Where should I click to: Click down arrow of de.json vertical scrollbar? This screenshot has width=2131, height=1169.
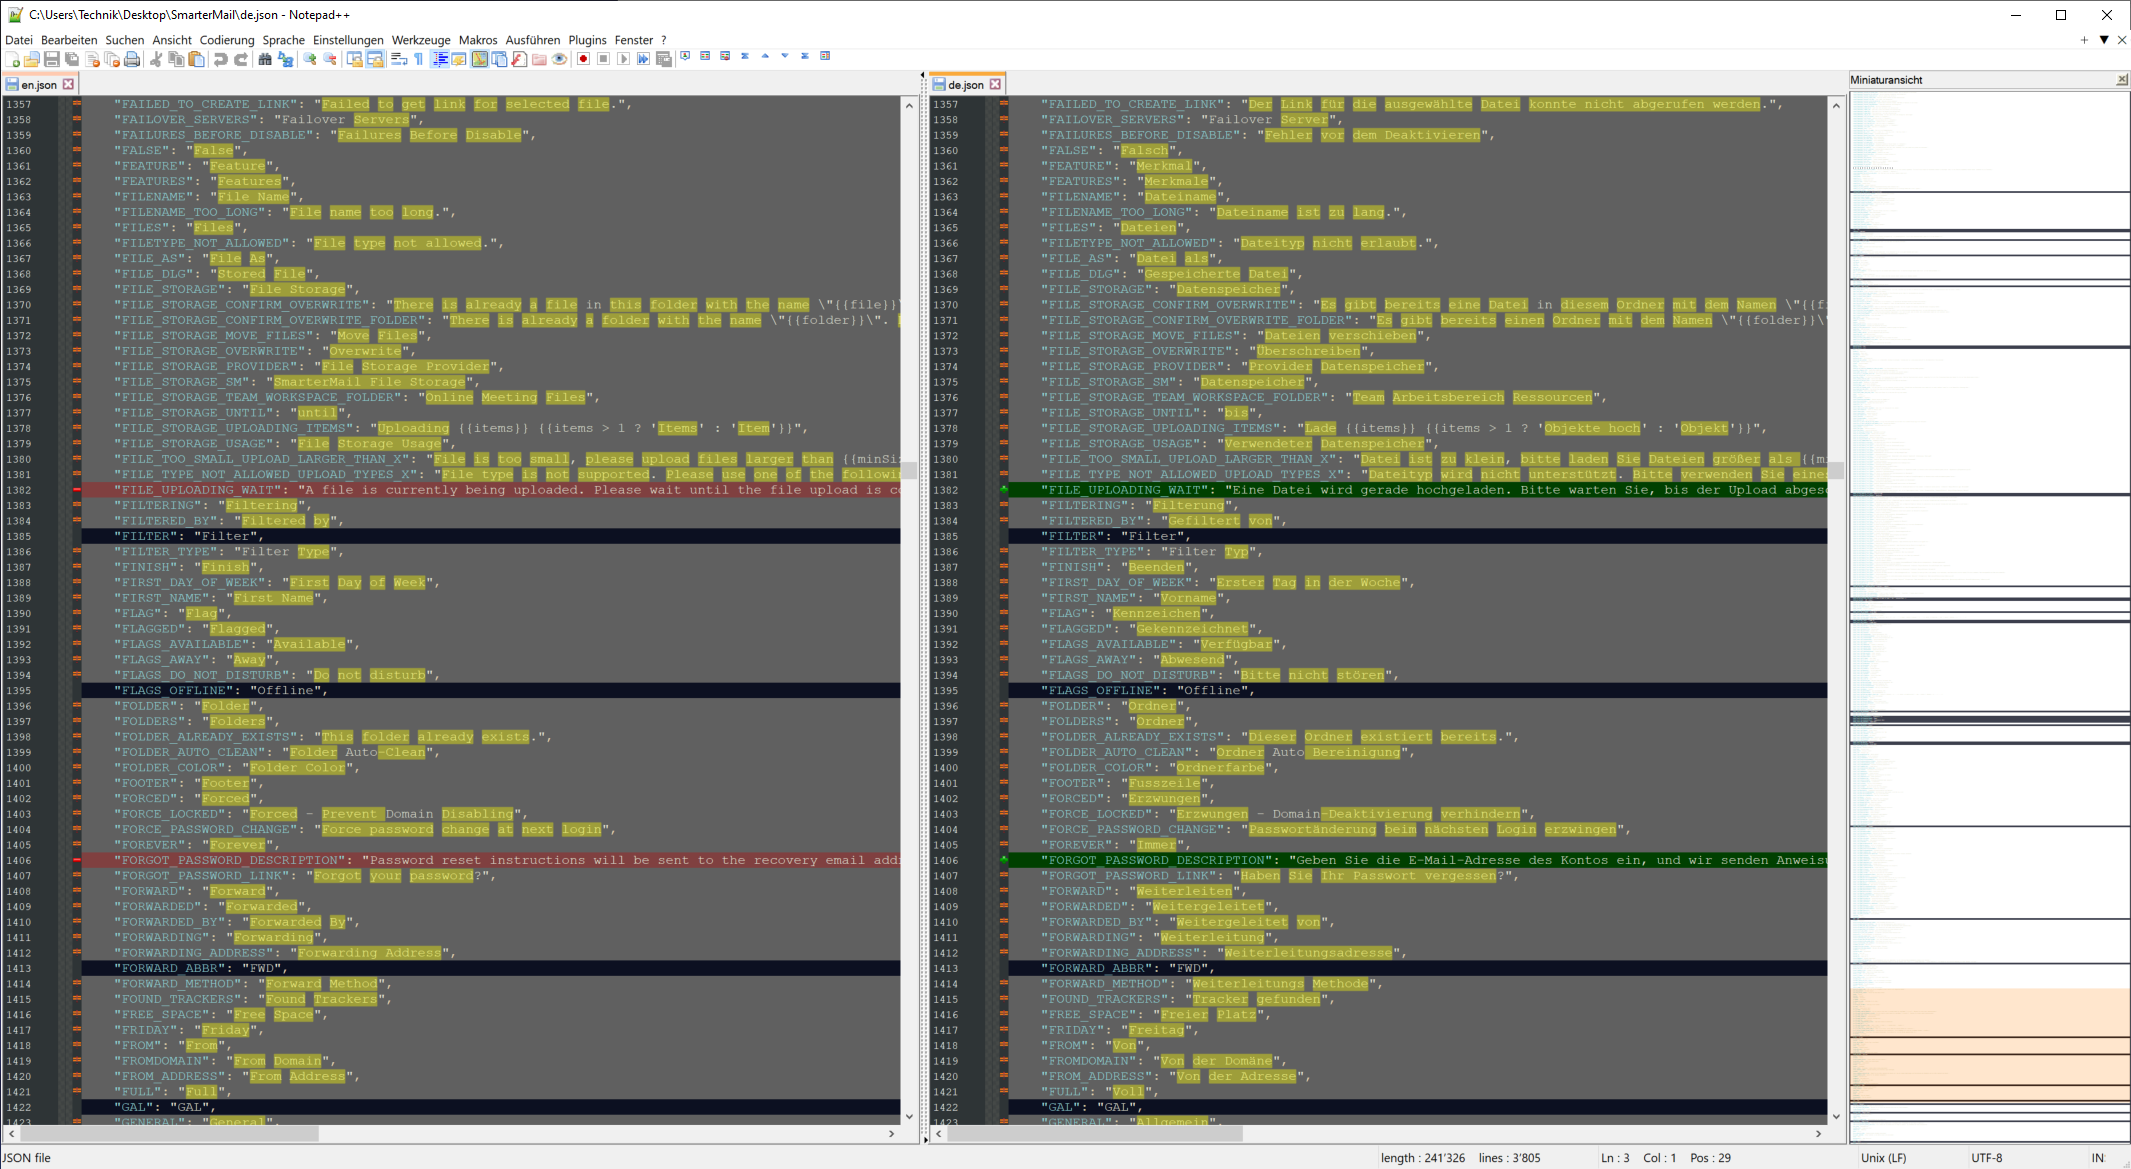1836,1116
